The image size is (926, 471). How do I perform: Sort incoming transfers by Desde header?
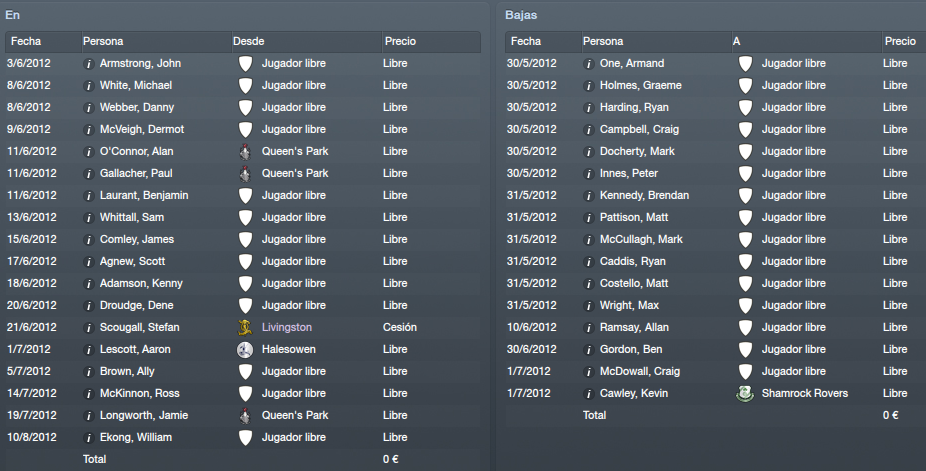pyautogui.click(x=306, y=41)
